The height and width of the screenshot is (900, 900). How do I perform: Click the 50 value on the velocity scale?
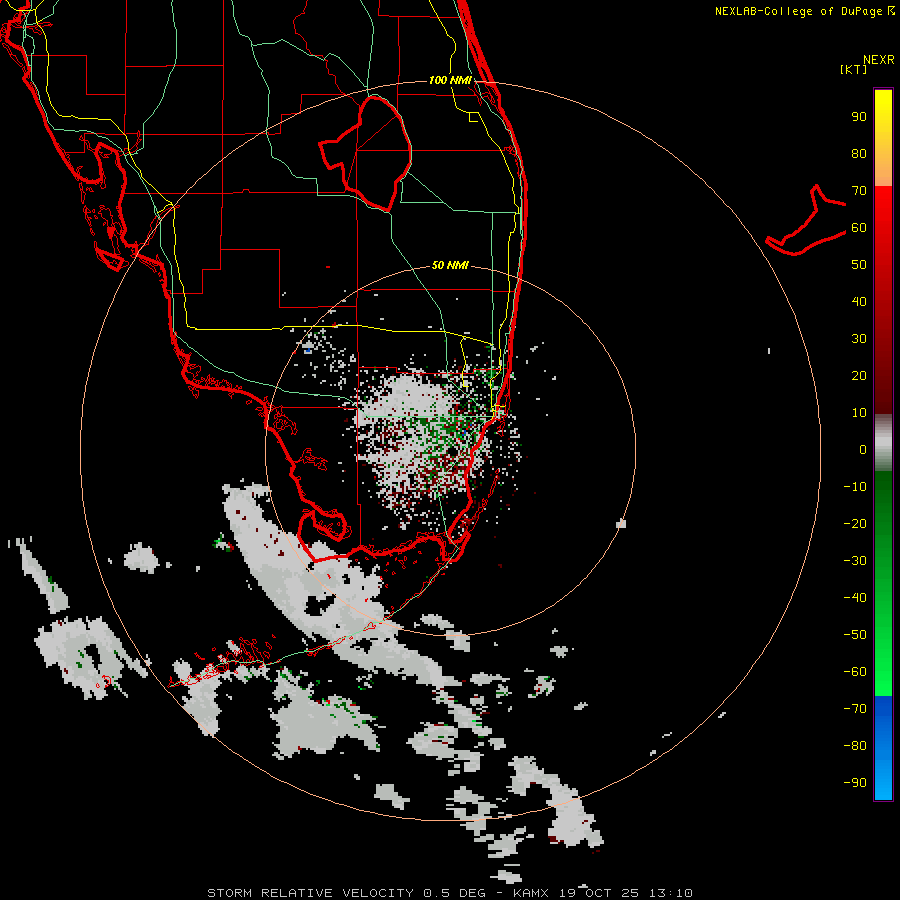click(x=859, y=265)
